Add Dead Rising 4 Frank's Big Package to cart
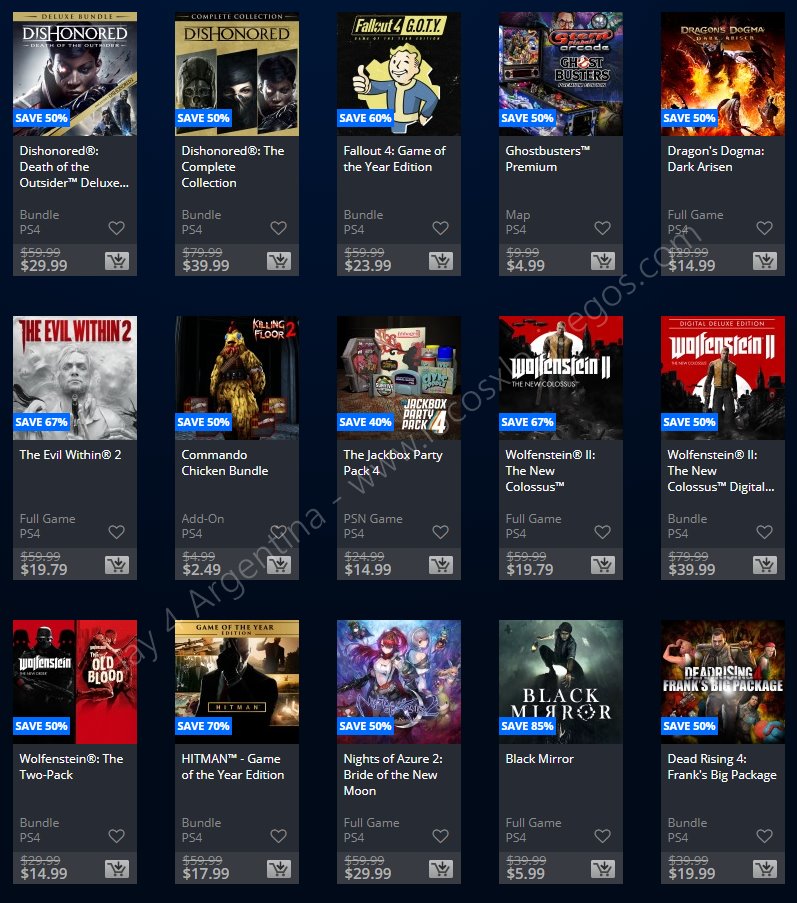The height and width of the screenshot is (903, 797). pyautogui.click(x=765, y=870)
